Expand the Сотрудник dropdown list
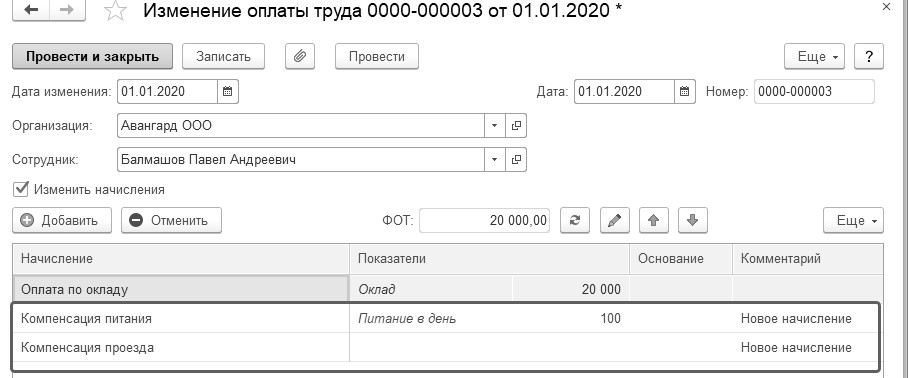The width and height of the screenshot is (908, 378). point(495,159)
